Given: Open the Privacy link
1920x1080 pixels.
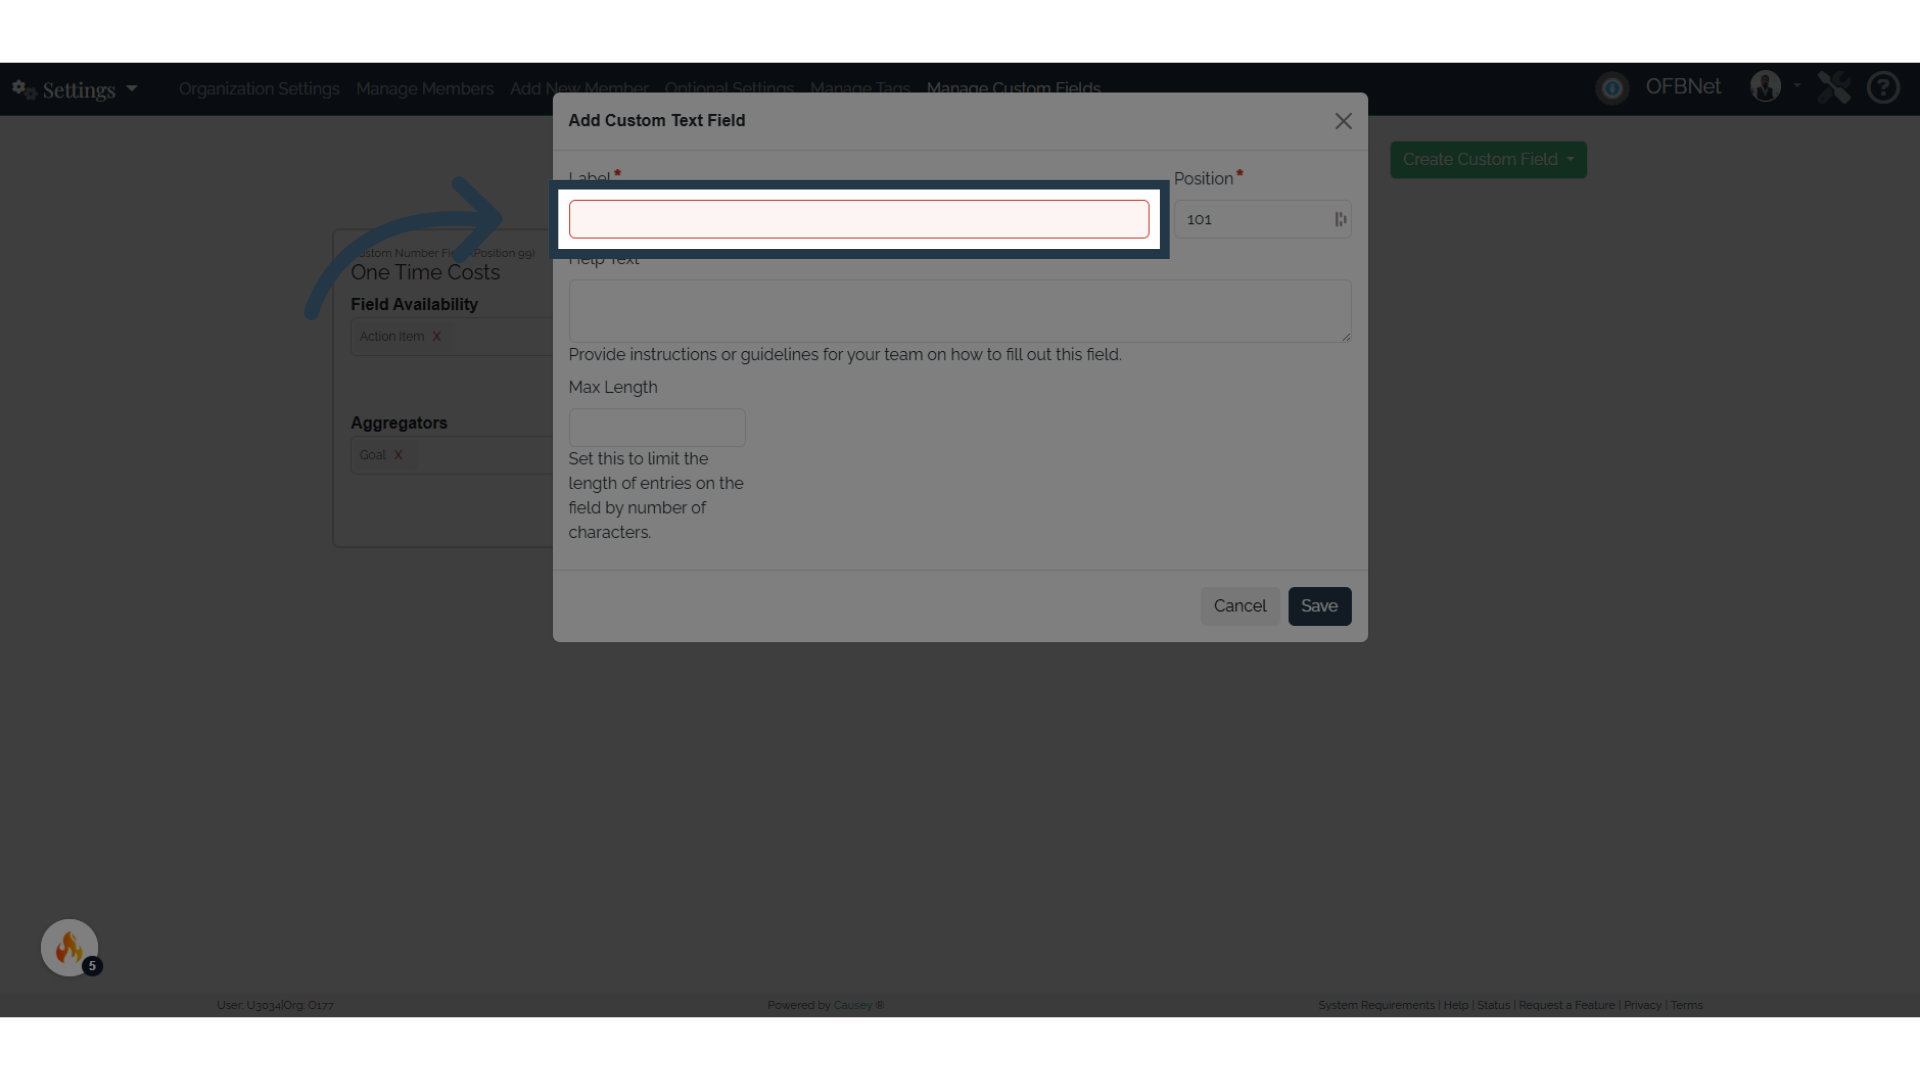Looking at the screenshot, I should 1642,1005.
